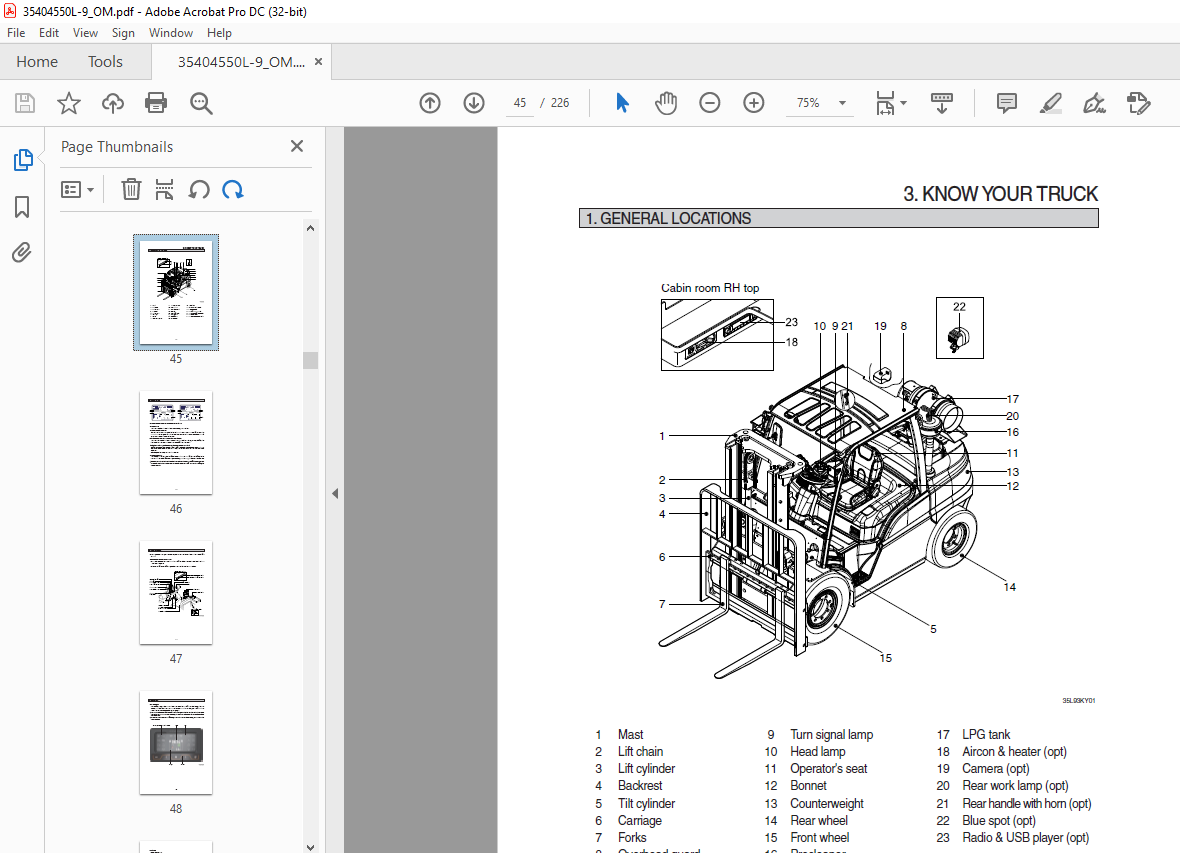Click the 'Mast' legend entry
Image resolution: width=1180 pixels, height=853 pixels.
(631, 734)
